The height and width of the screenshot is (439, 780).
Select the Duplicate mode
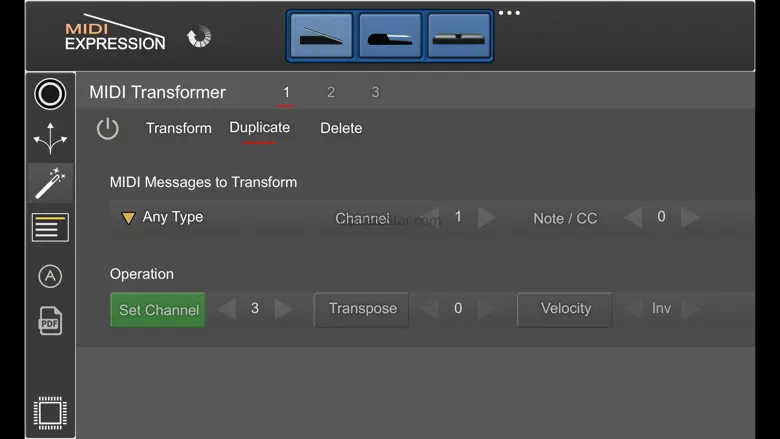[x=260, y=128]
